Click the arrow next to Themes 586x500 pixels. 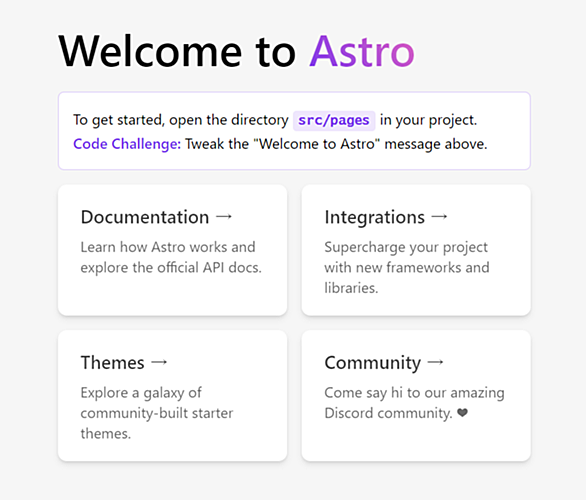160,362
